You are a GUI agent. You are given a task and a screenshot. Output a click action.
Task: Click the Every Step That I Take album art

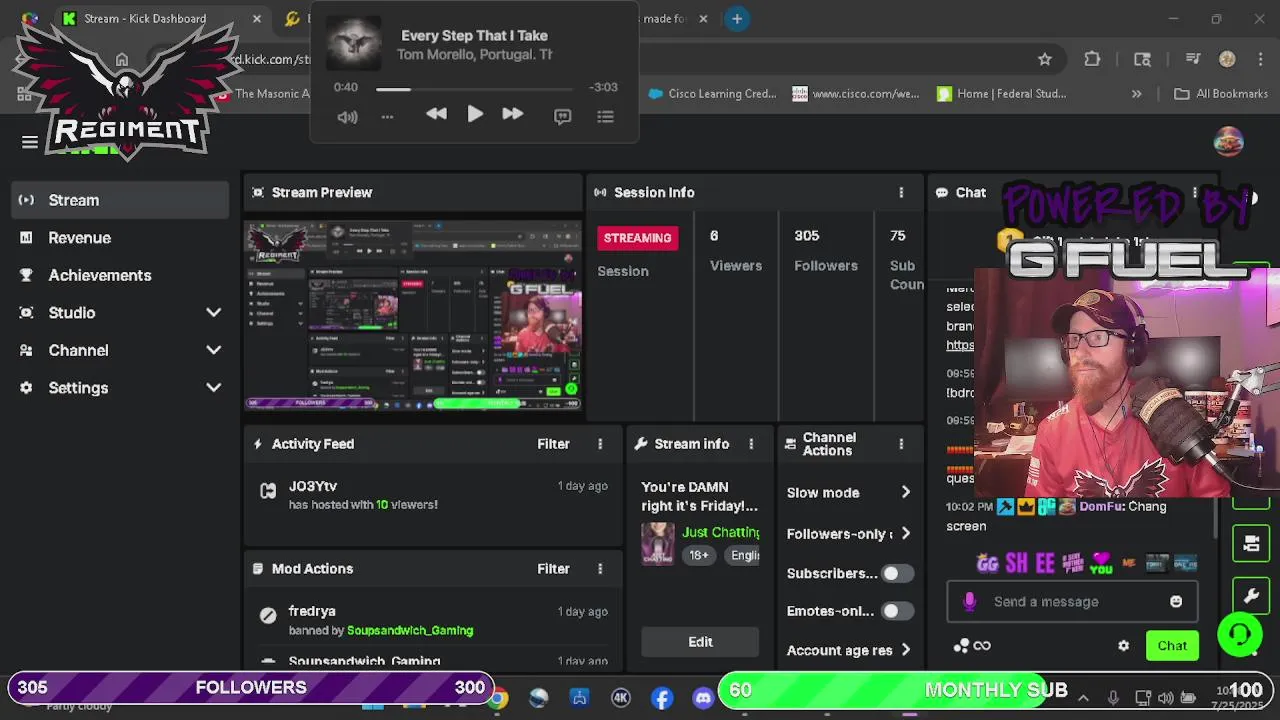point(354,45)
